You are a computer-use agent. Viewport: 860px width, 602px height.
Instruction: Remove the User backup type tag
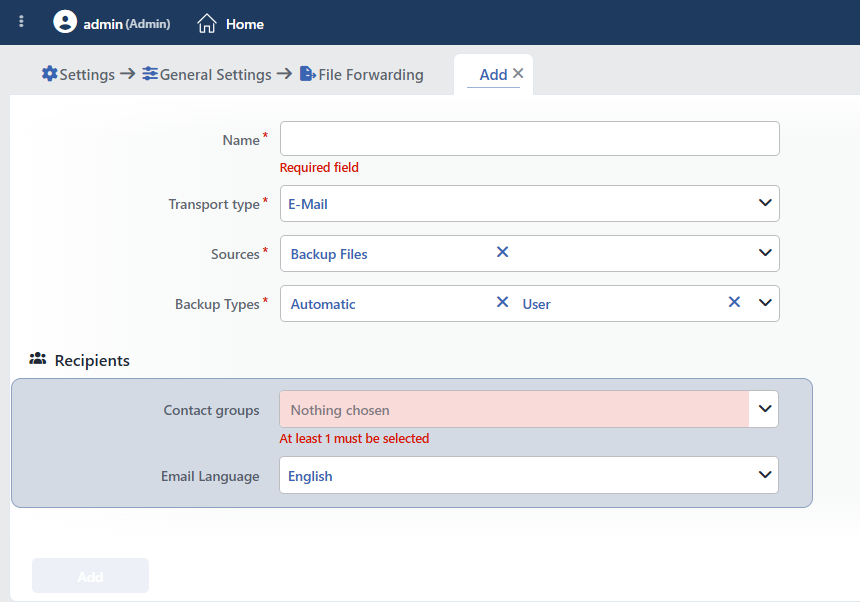click(x=734, y=302)
